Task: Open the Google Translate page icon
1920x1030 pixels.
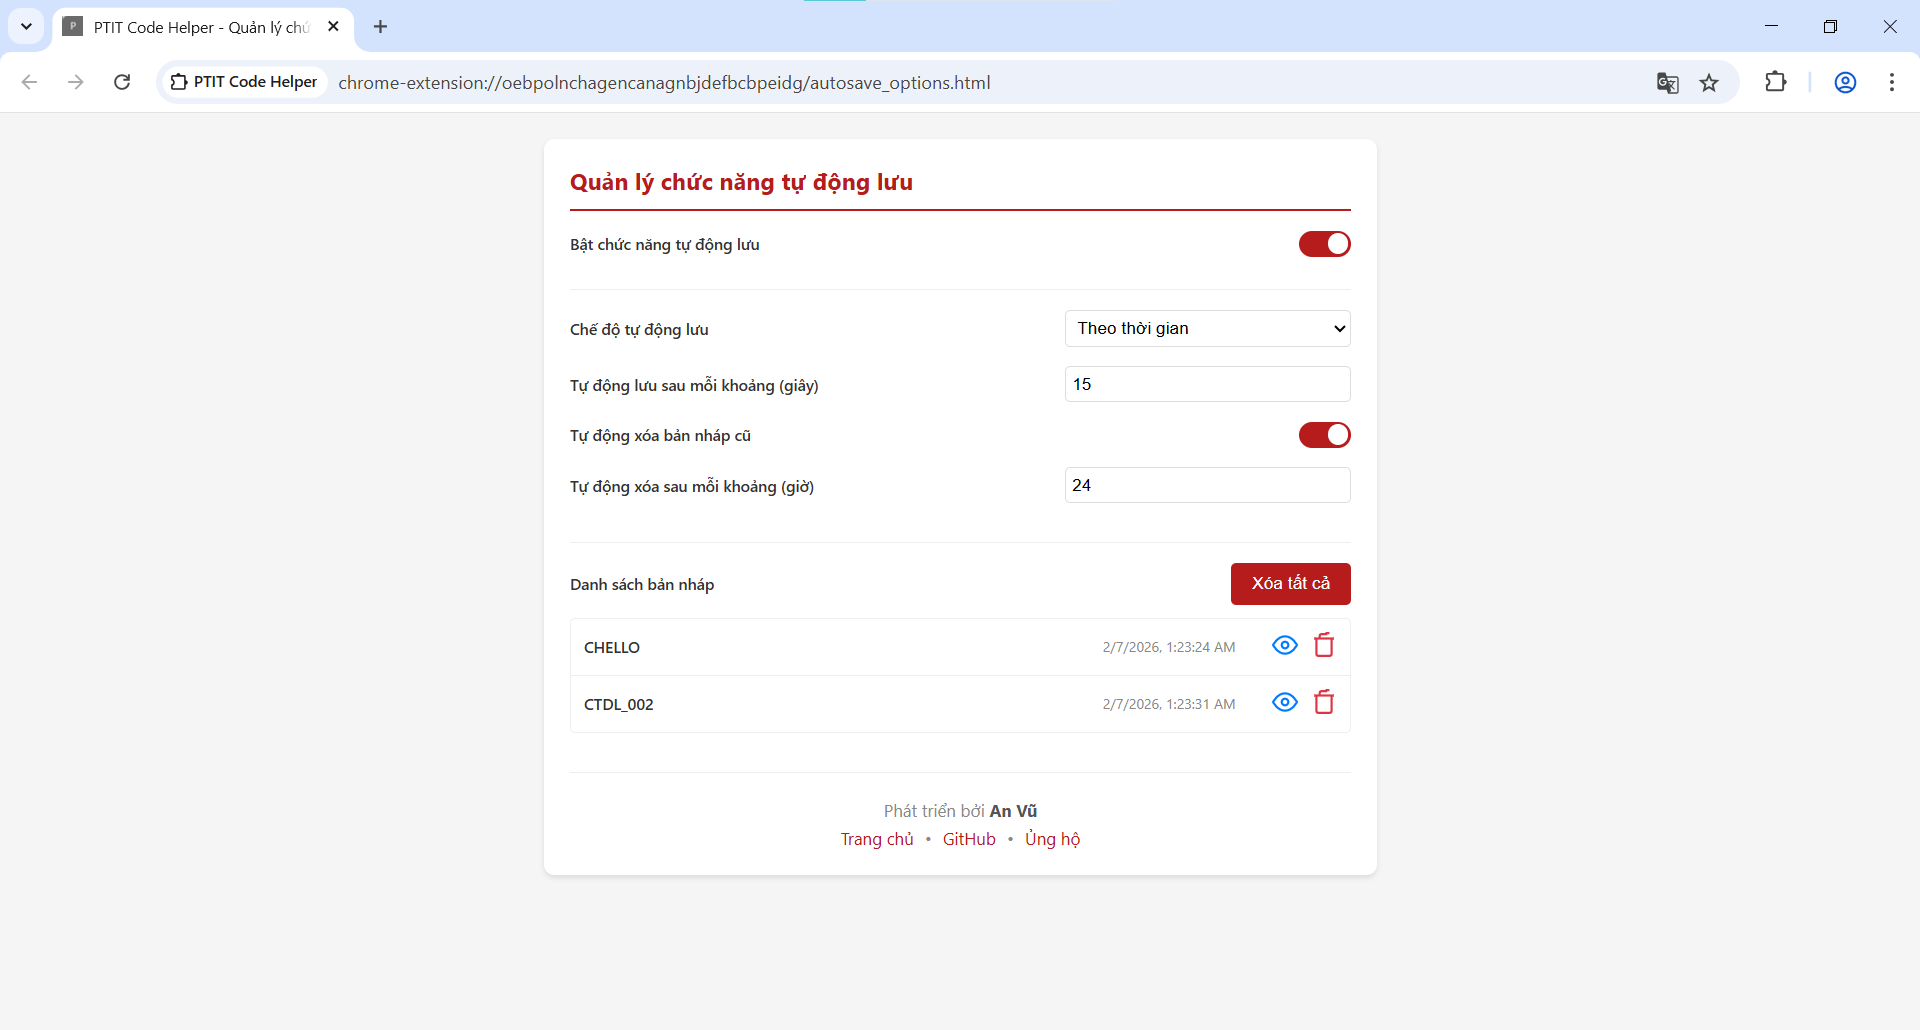Action: pyautogui.click(x=1667, y=83)
